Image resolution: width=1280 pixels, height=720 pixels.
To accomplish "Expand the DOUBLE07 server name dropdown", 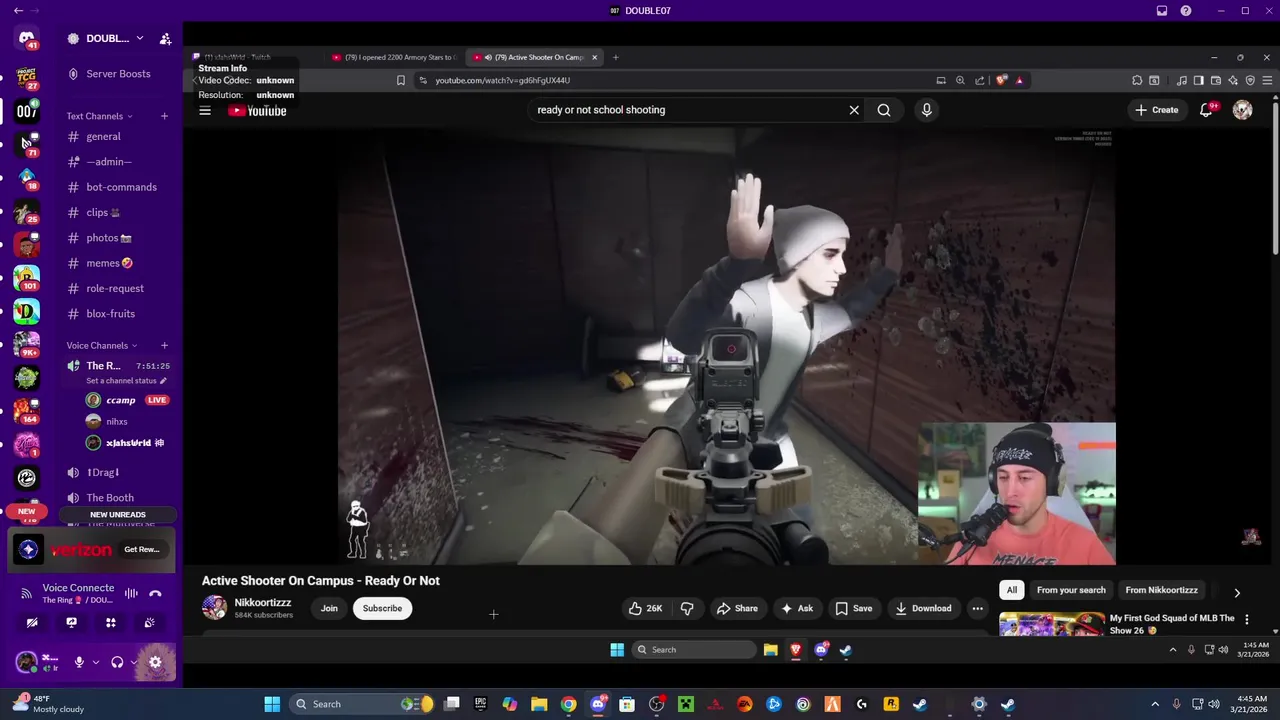I will pos(140,38).
